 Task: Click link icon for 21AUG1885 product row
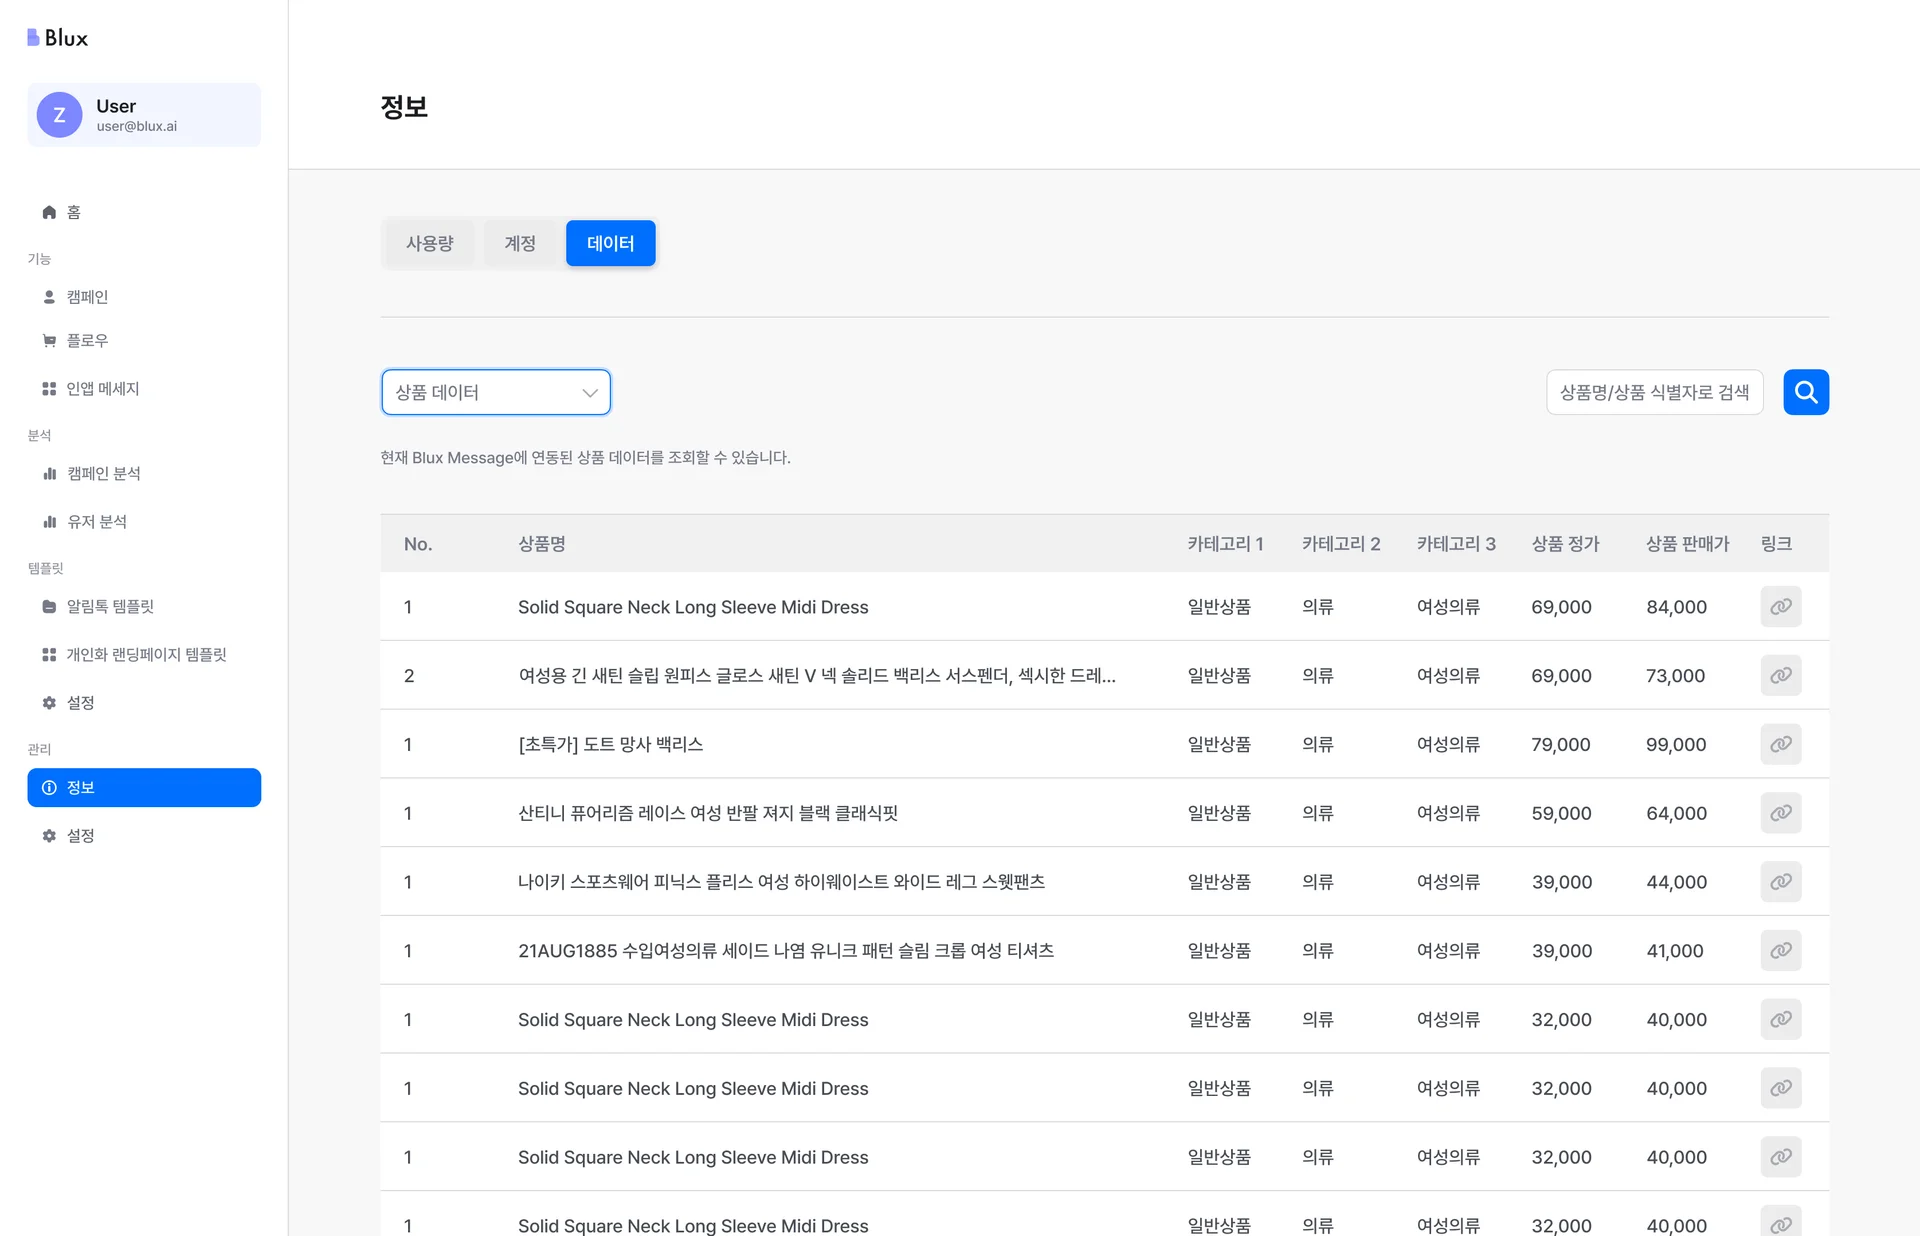coord(1780,950)
